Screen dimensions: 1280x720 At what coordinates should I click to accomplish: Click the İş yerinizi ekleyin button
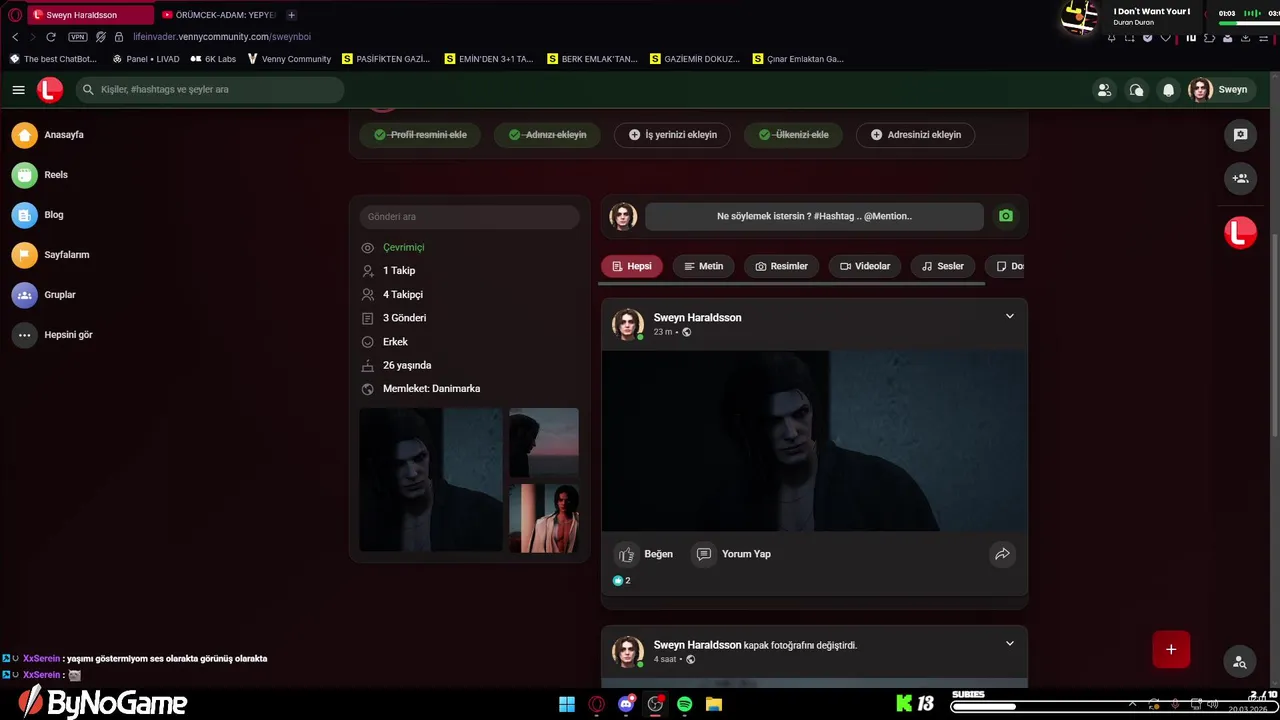tap(673, 135)
